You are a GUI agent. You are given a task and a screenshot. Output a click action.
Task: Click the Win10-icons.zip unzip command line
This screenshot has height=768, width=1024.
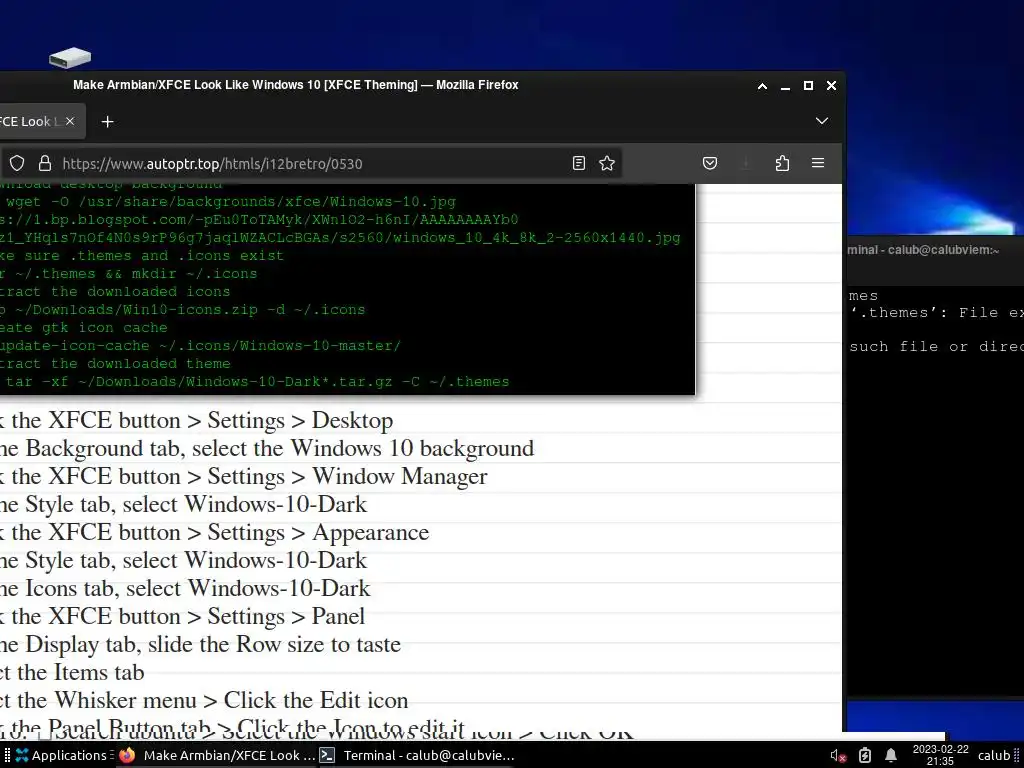click(182, 310)
